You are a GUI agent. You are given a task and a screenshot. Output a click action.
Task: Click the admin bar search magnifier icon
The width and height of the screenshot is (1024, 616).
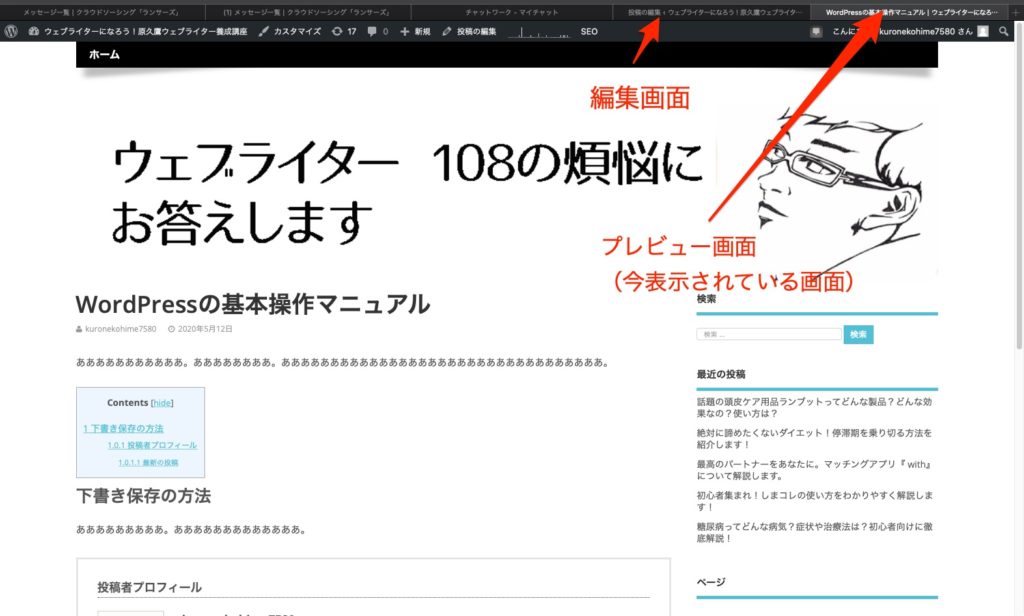pos(1004,31)
